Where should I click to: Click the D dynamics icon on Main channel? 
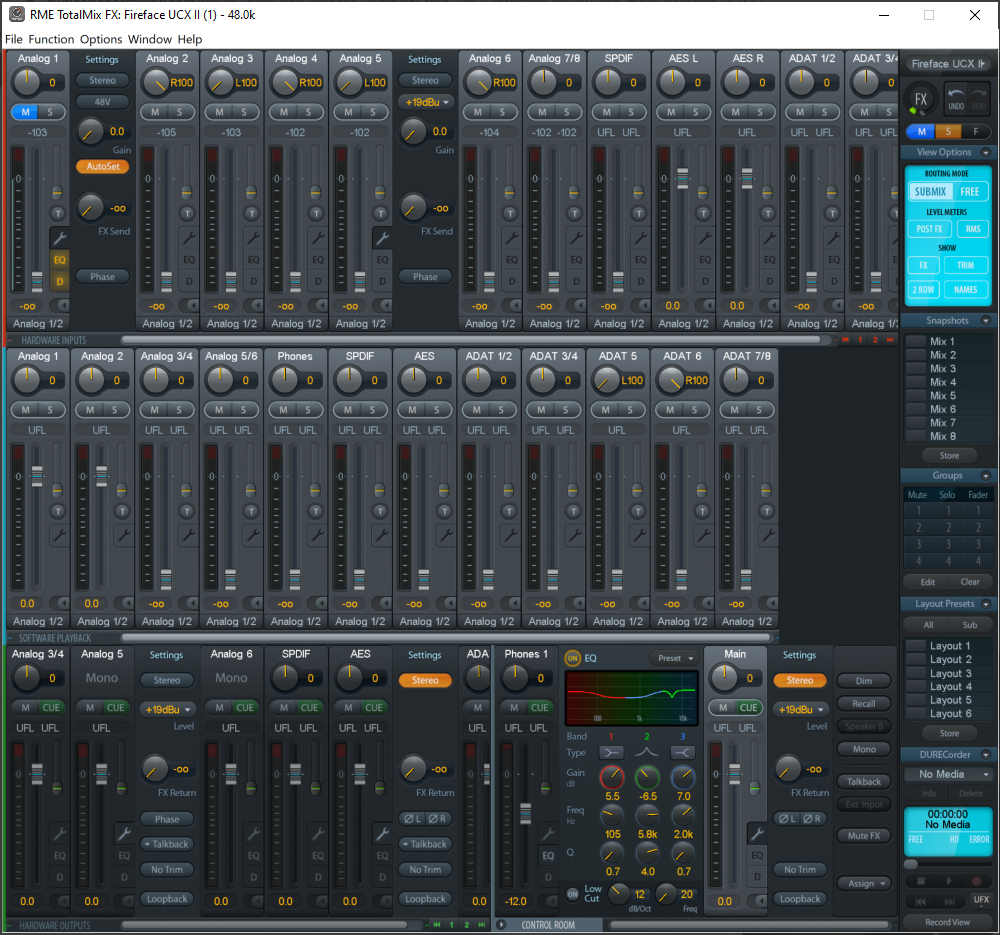[x=757, y=877]
